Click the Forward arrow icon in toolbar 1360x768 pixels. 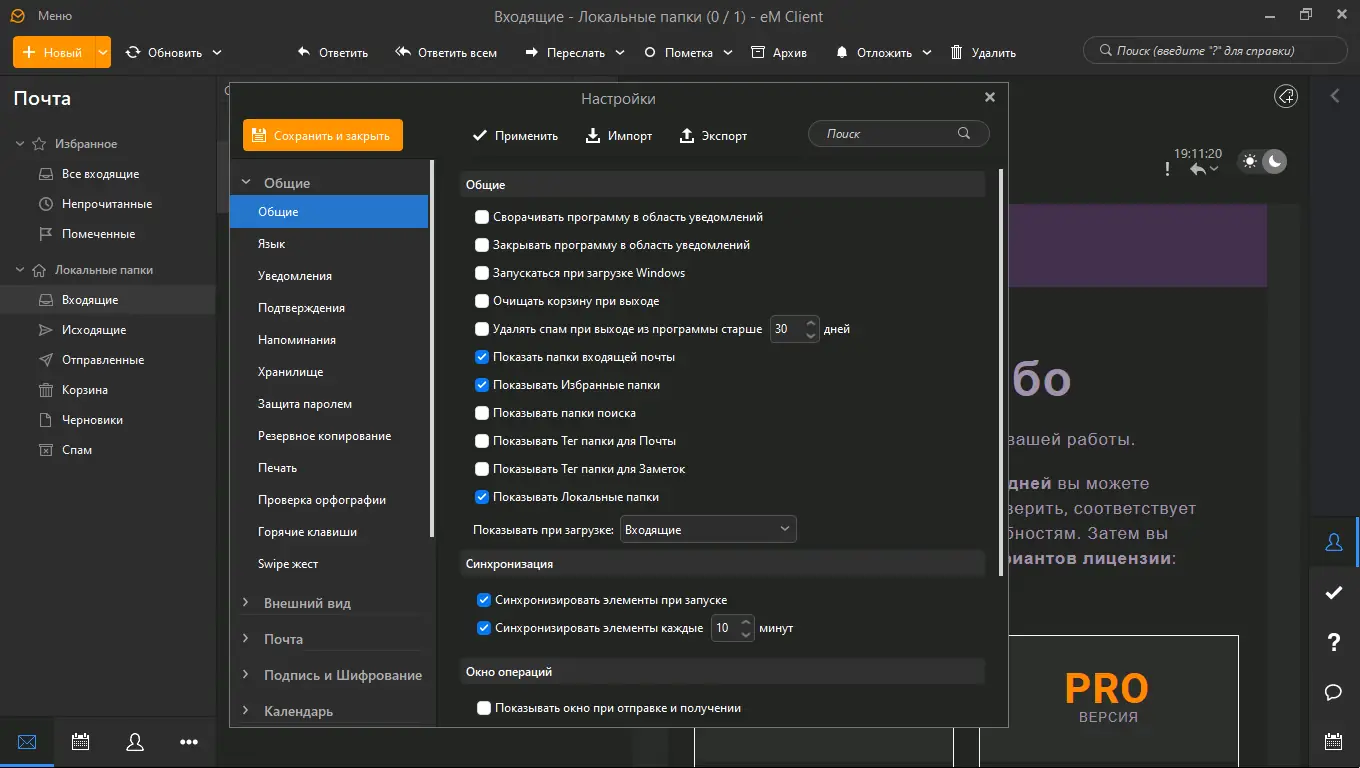coord(532,52)
